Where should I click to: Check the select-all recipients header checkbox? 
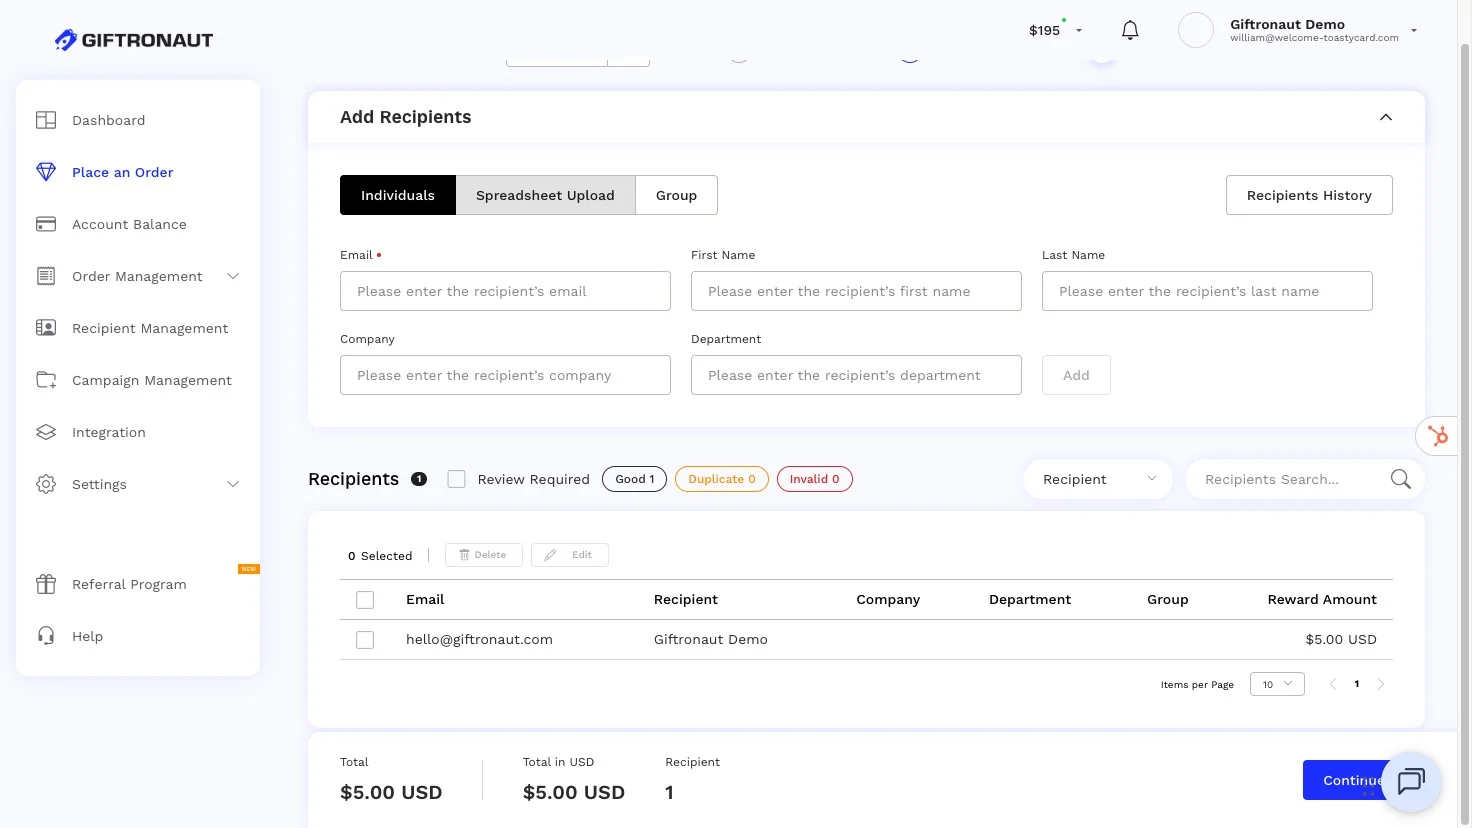pos(365,600)
